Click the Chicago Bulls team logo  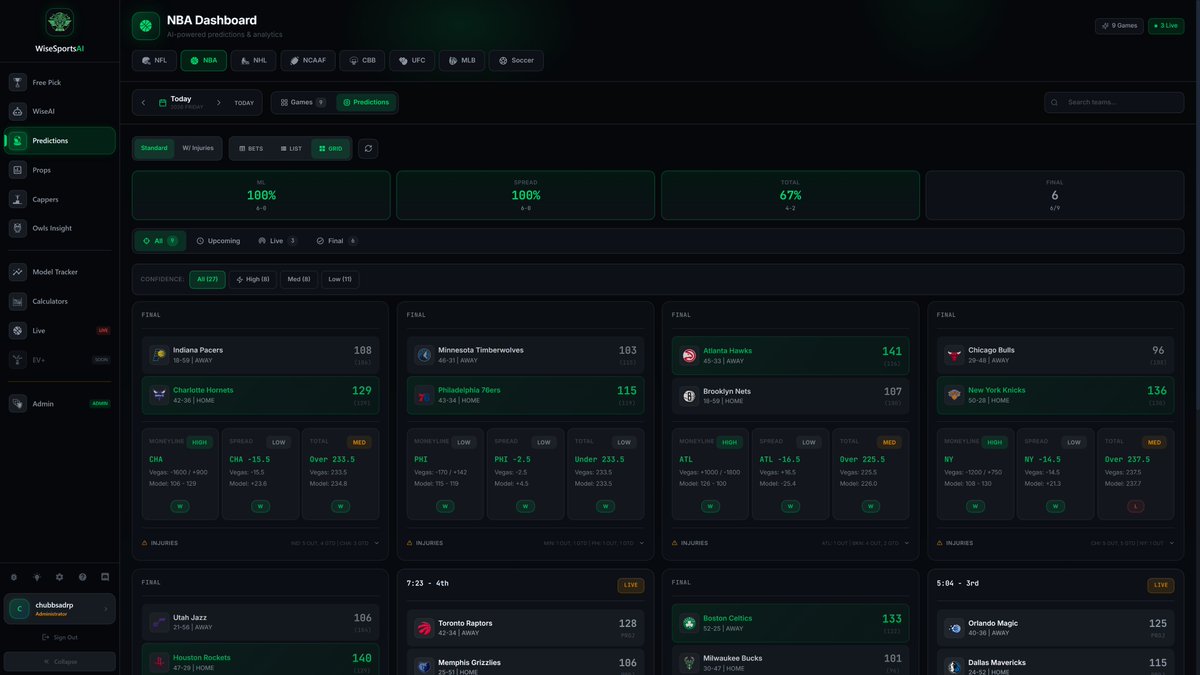click(954, 355)
